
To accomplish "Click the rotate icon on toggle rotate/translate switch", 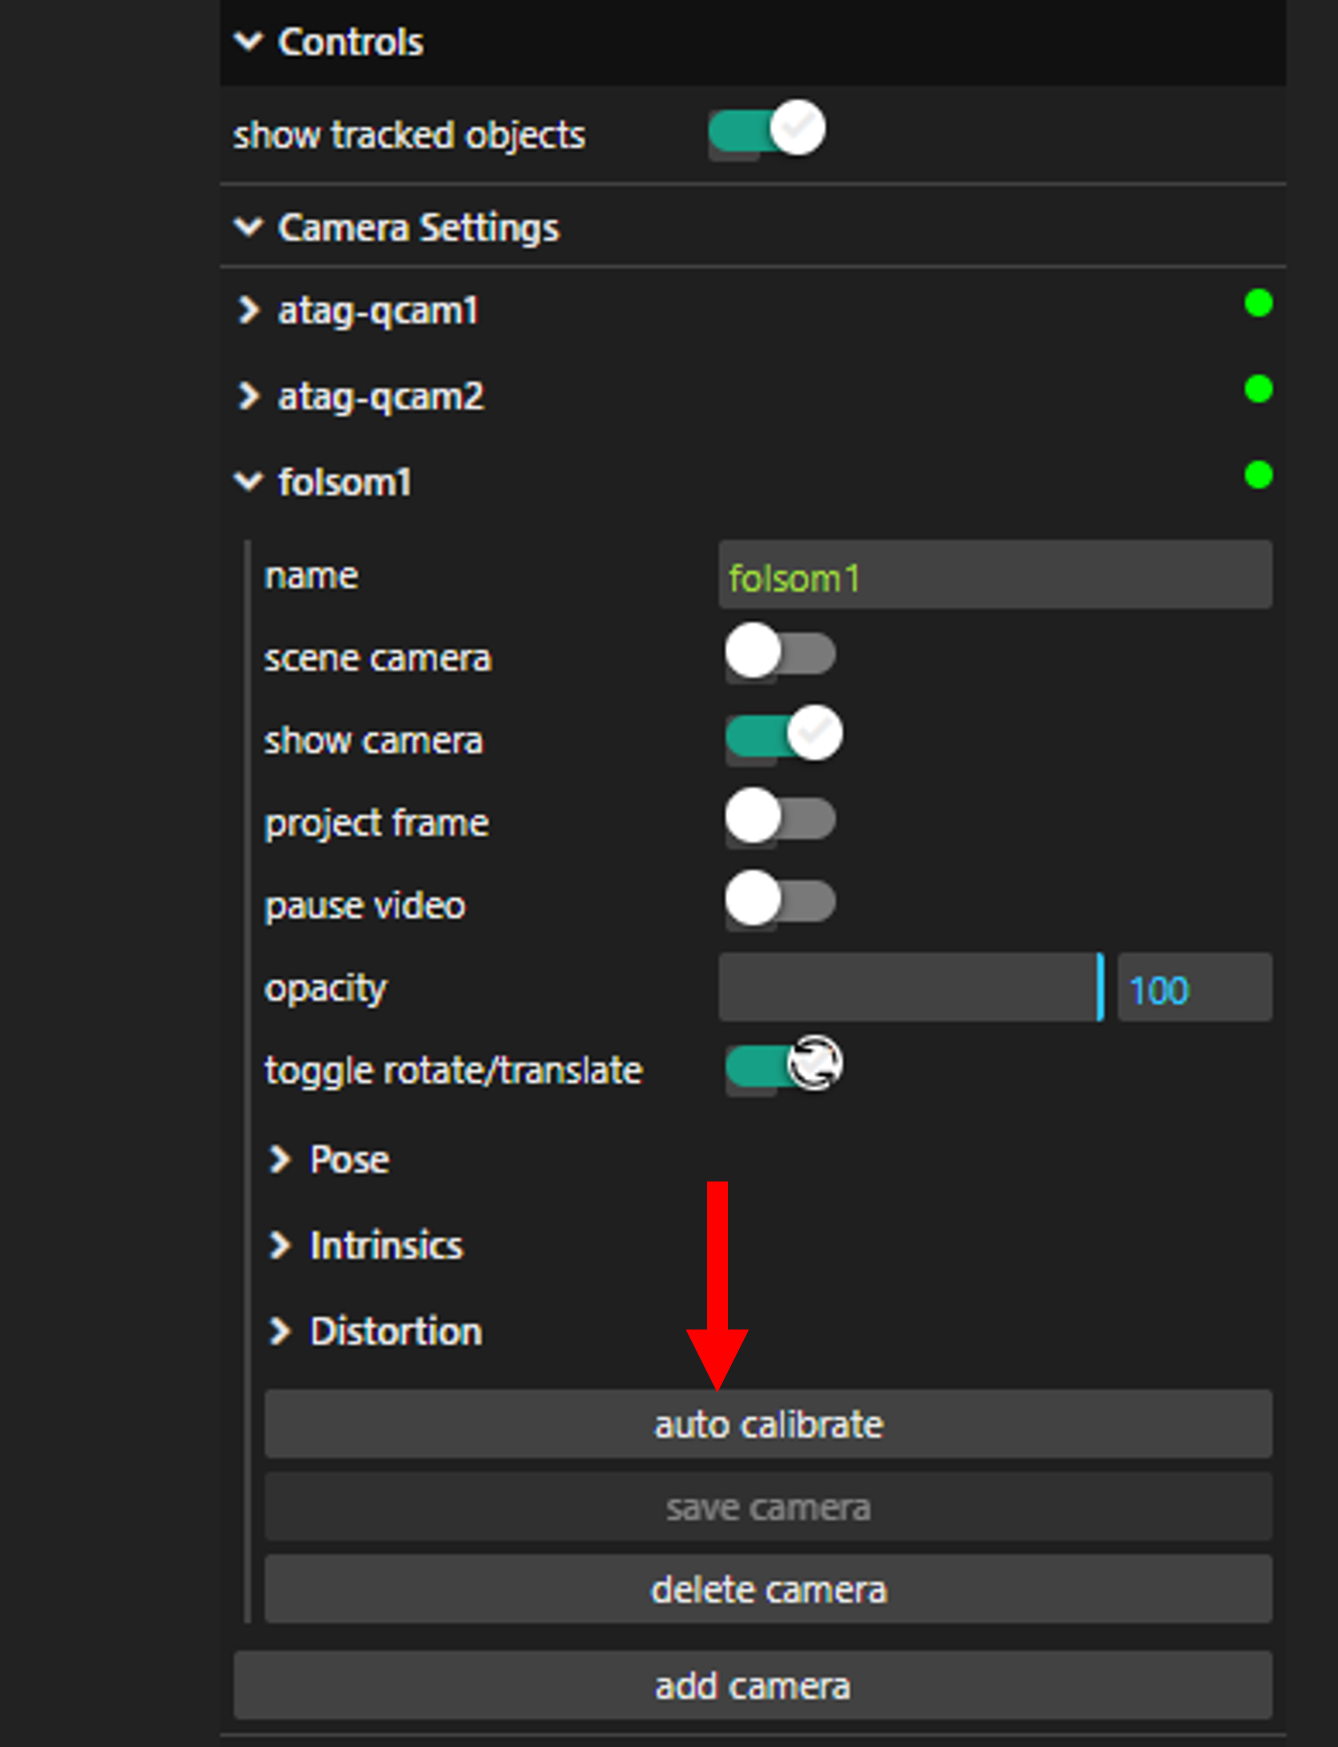I will (x=818, y=1065).
